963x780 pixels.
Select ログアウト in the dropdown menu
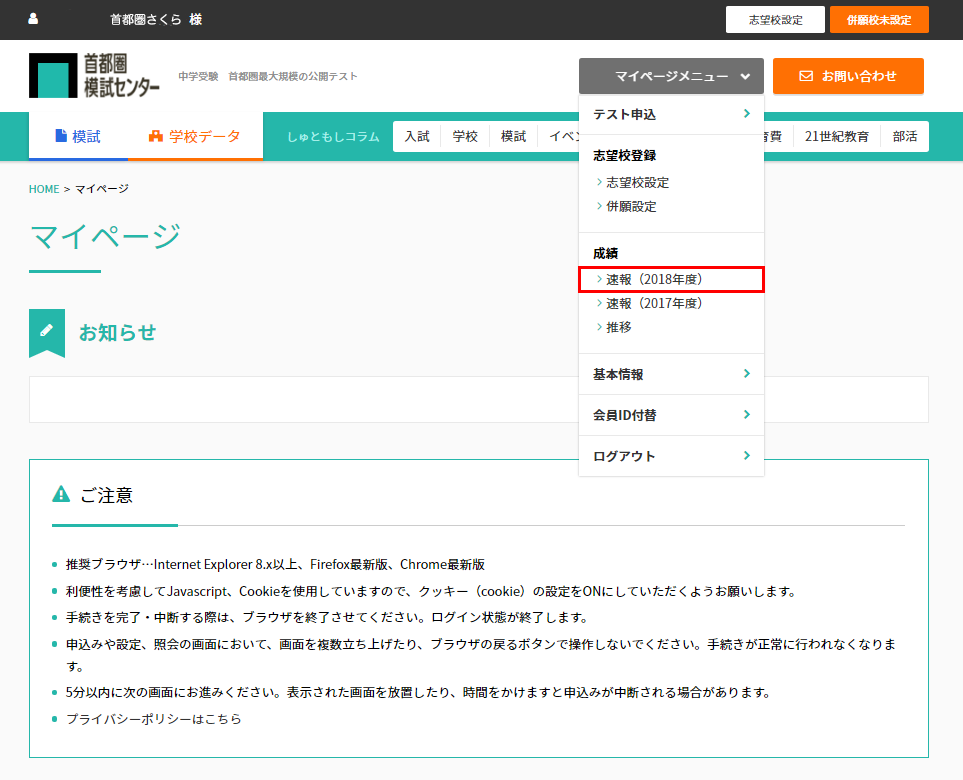[x=671, y=456]
